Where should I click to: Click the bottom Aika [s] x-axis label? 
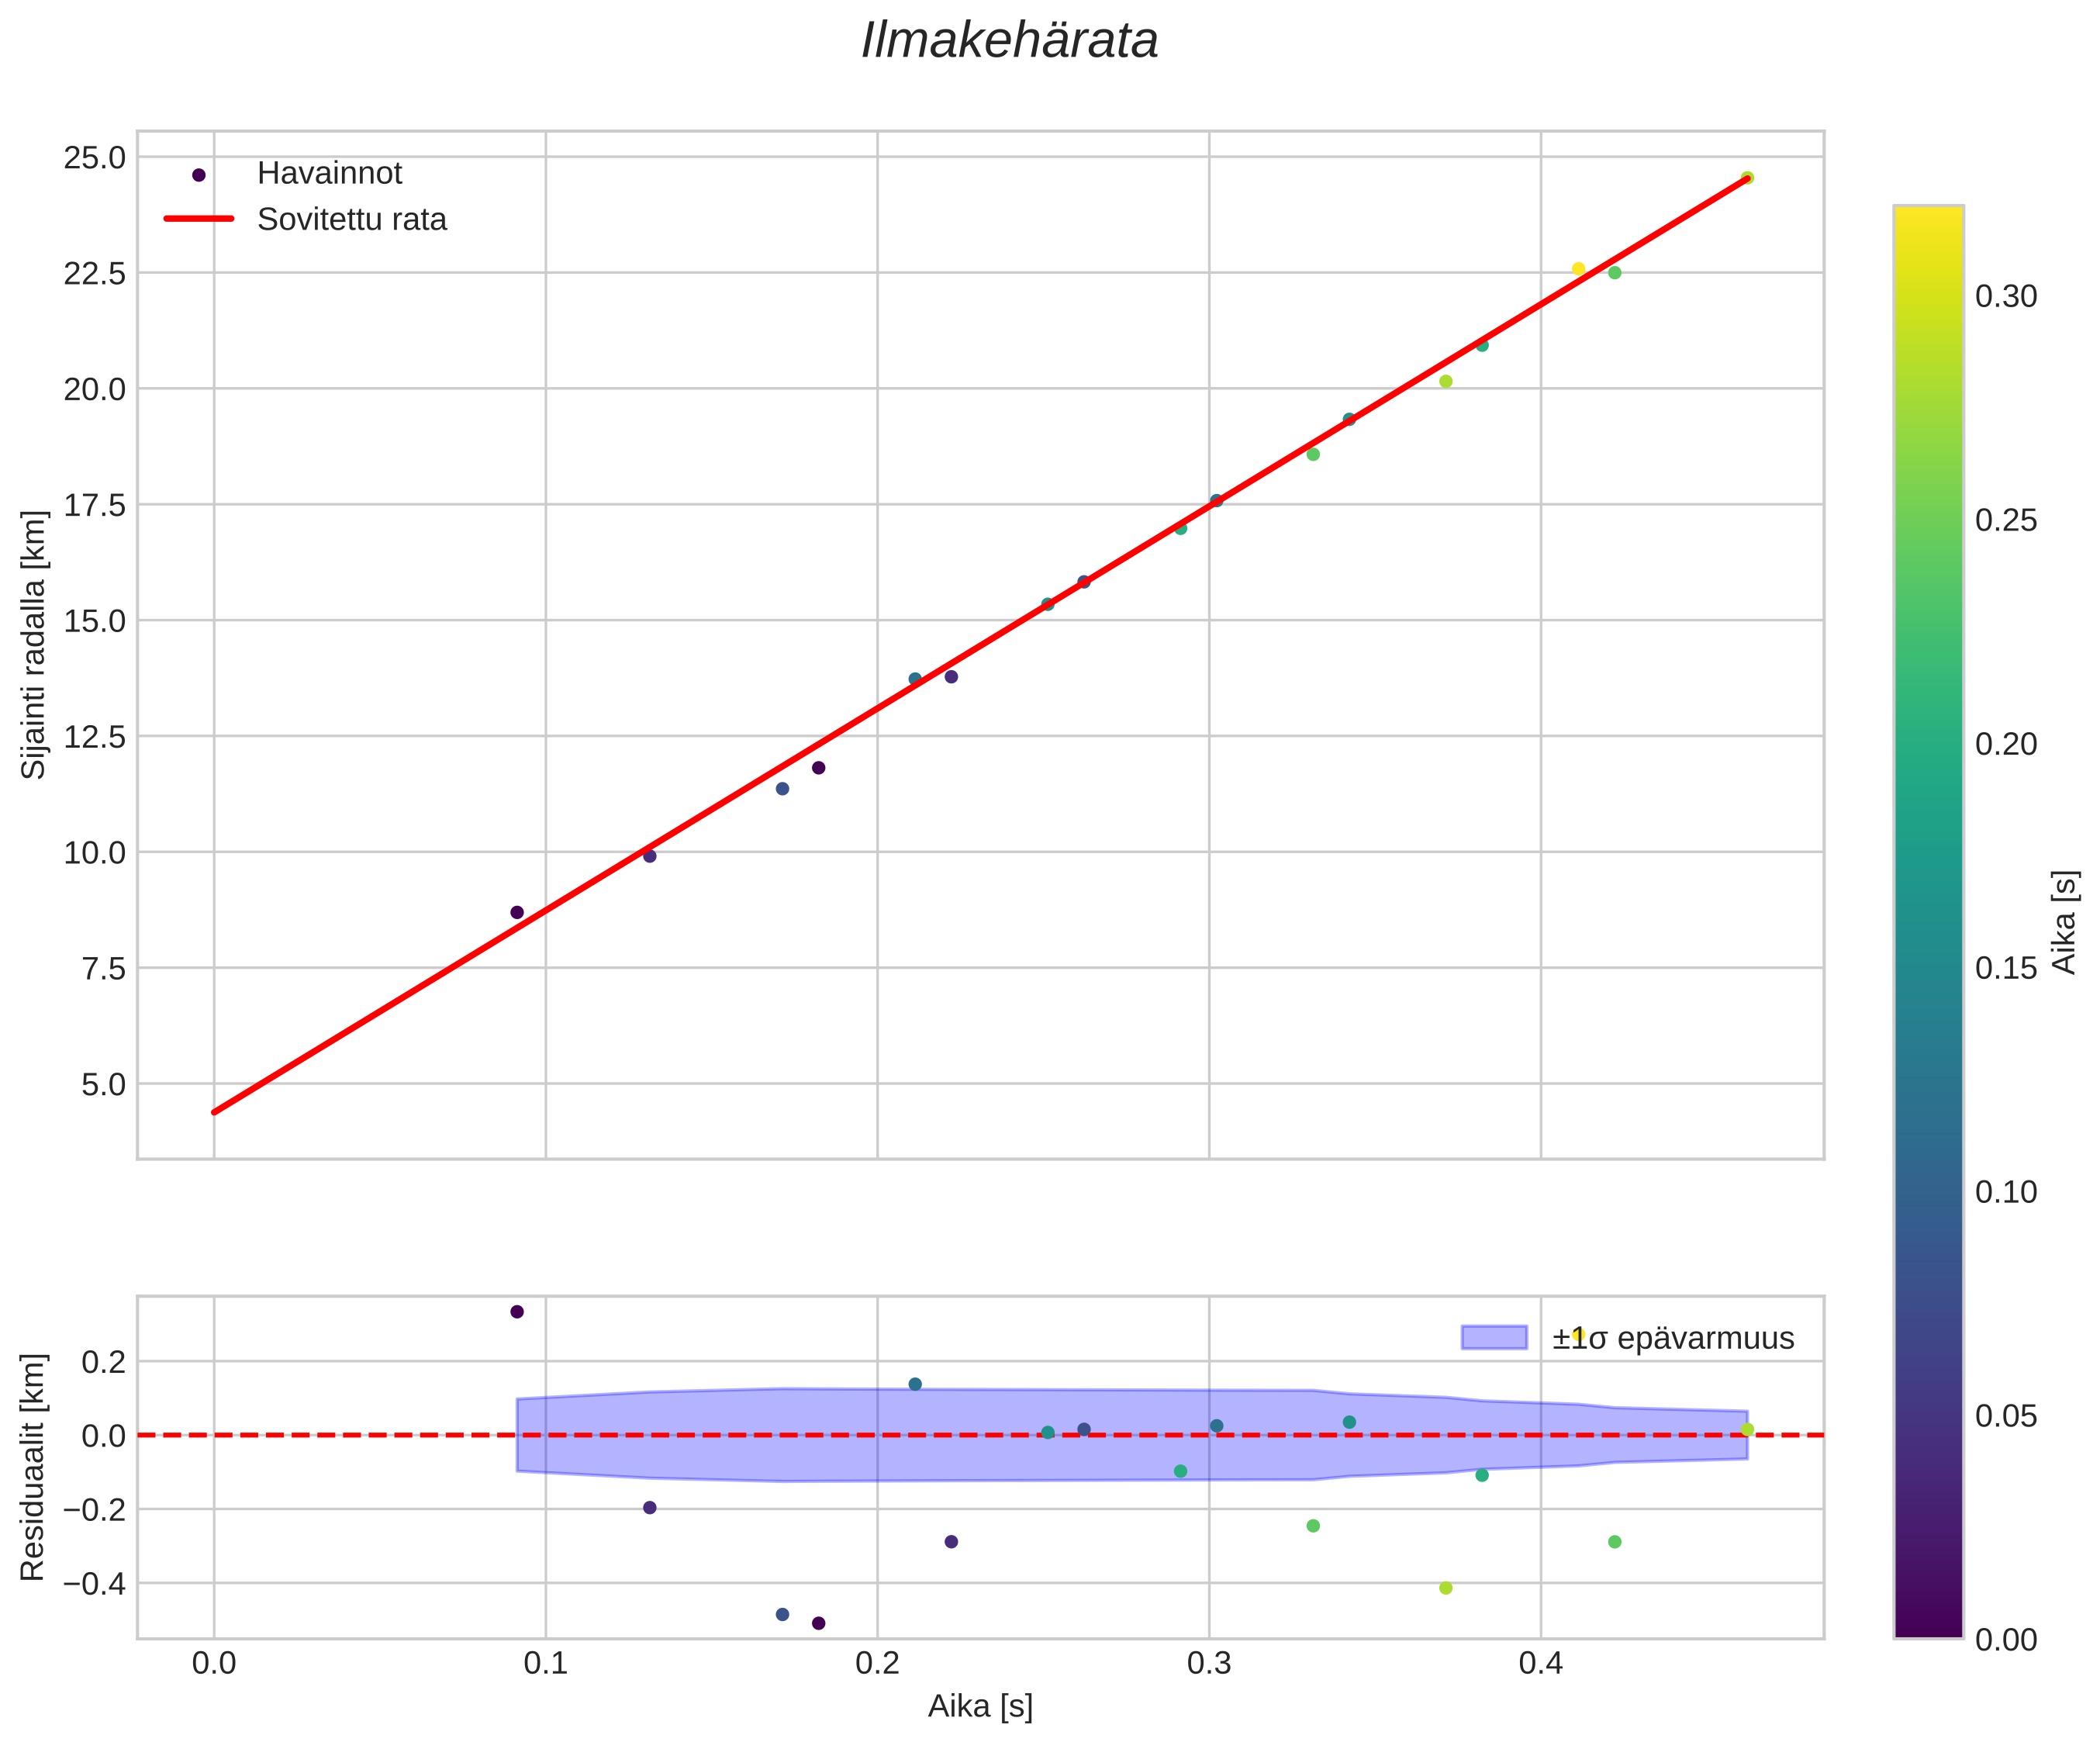(x=980, y=1706)
